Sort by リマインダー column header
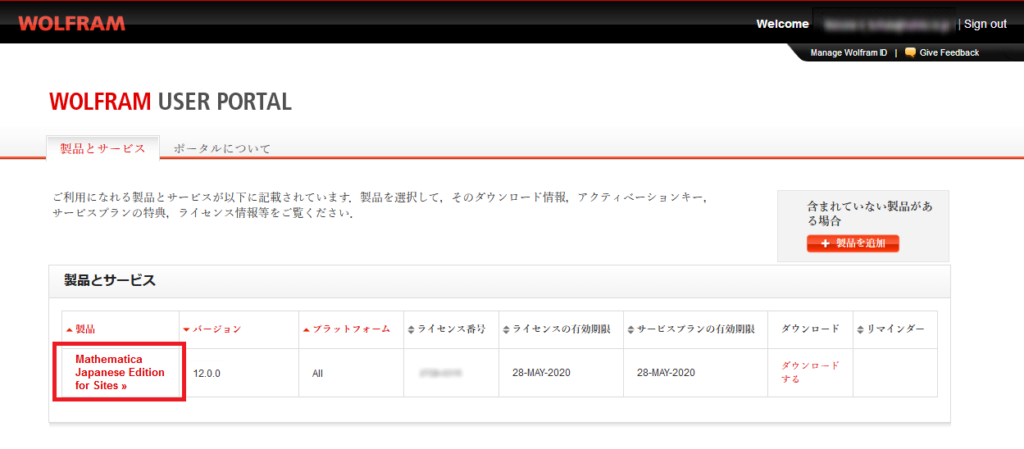This screenshot has height=449, width=1024. click(892, 329)
